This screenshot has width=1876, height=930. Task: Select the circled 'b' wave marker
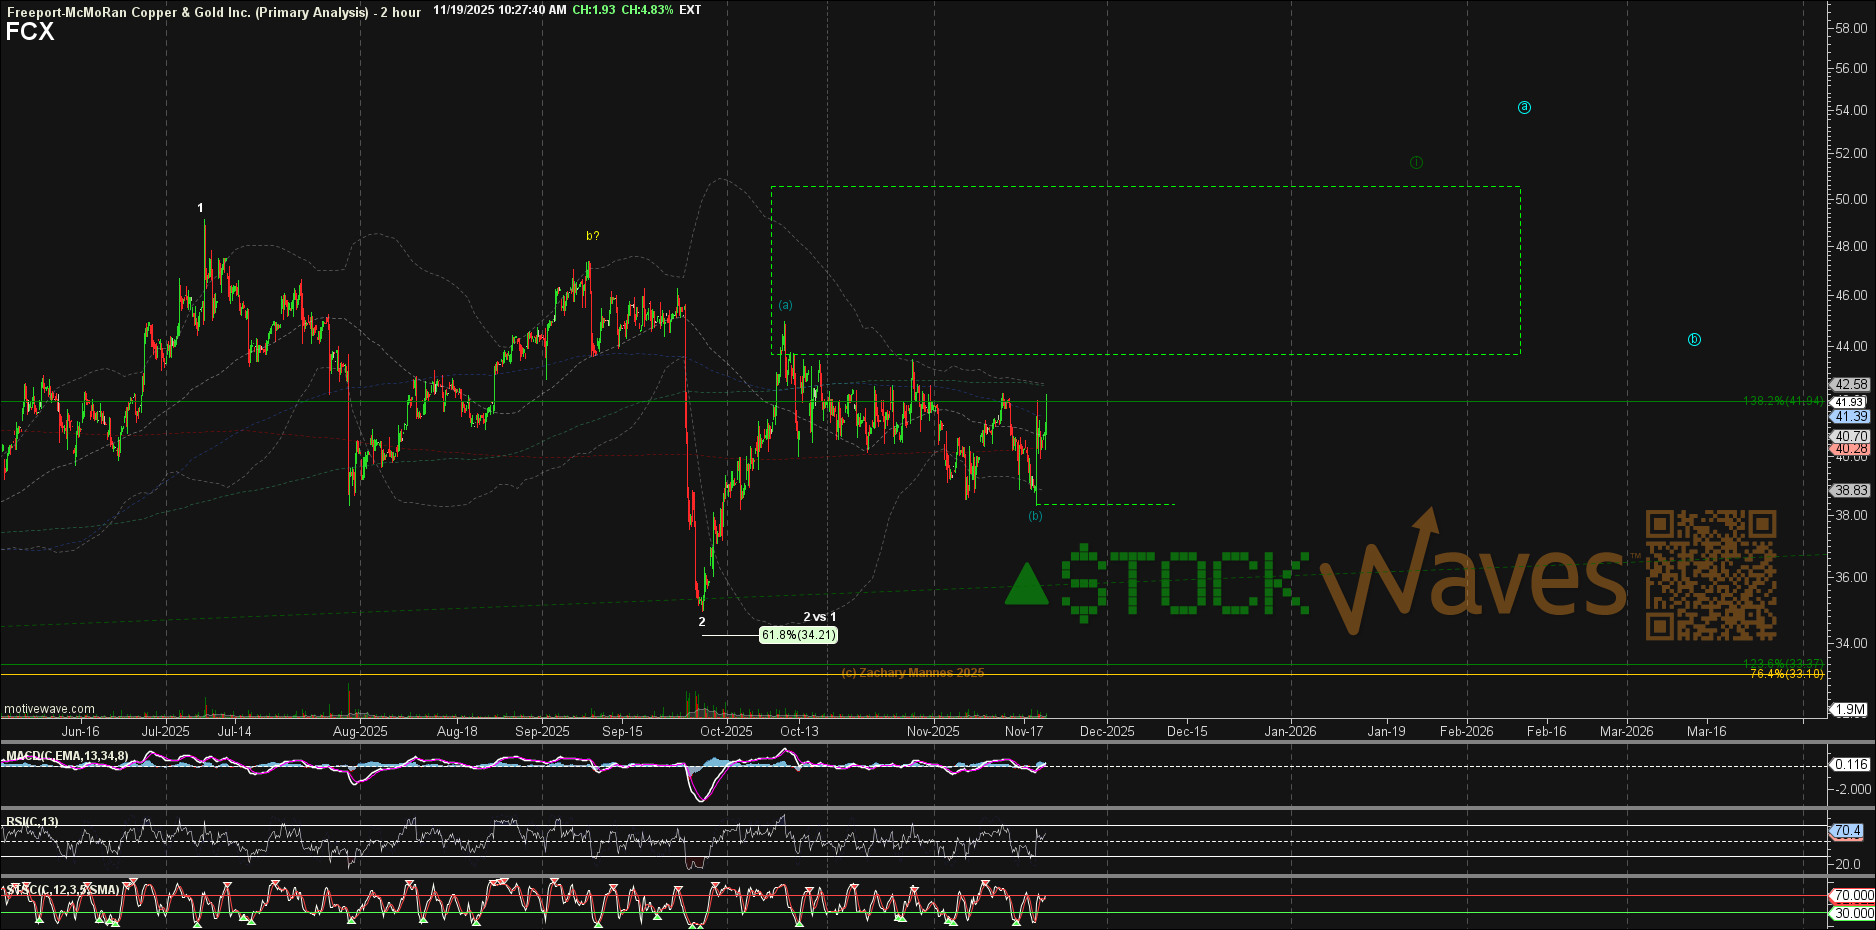point(1694,340)
